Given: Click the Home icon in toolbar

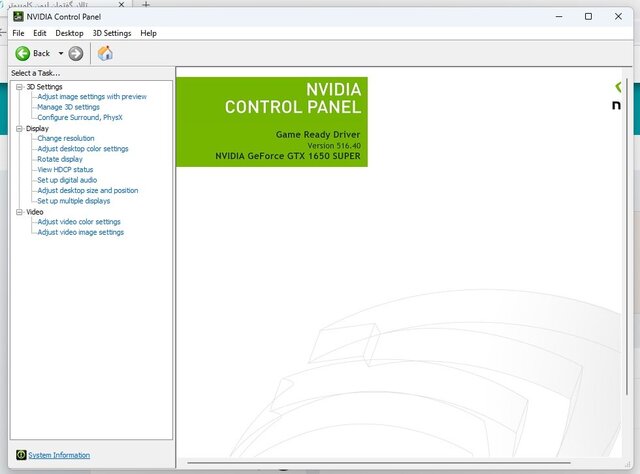Looking at the screenshot, I should coord(105,53).
